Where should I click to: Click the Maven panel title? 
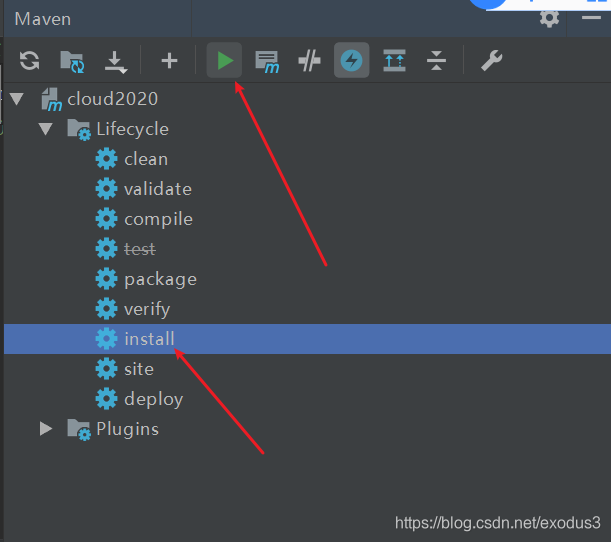pyautogui.click(x=43, y=19)
